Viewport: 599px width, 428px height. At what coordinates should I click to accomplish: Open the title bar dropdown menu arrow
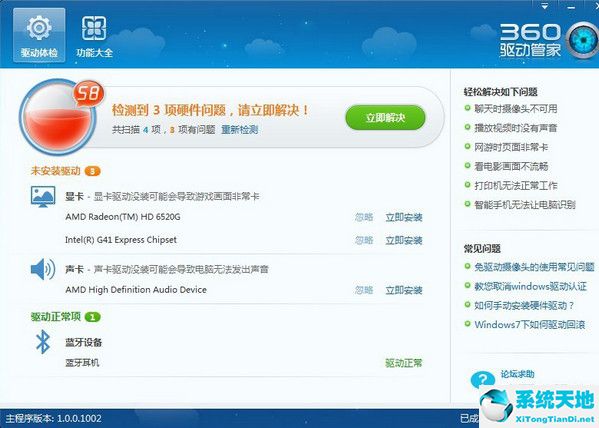pos(545,7)
